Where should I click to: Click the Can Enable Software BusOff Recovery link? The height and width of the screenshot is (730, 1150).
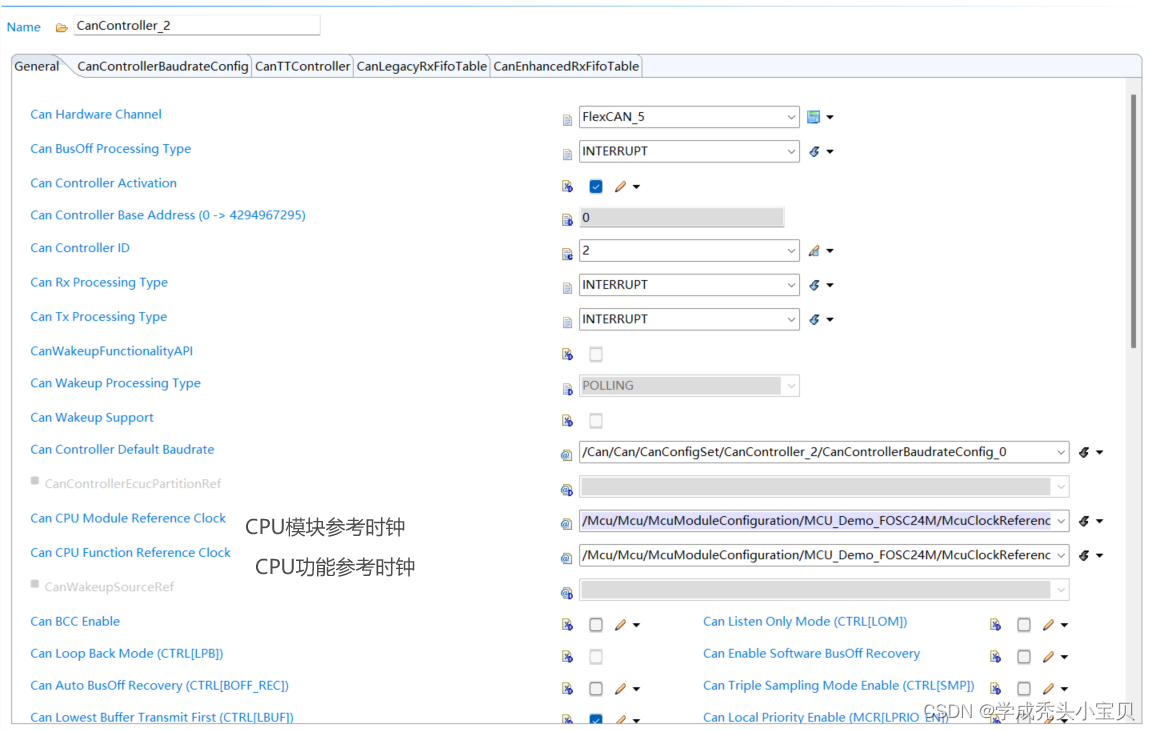click(810, 653)
